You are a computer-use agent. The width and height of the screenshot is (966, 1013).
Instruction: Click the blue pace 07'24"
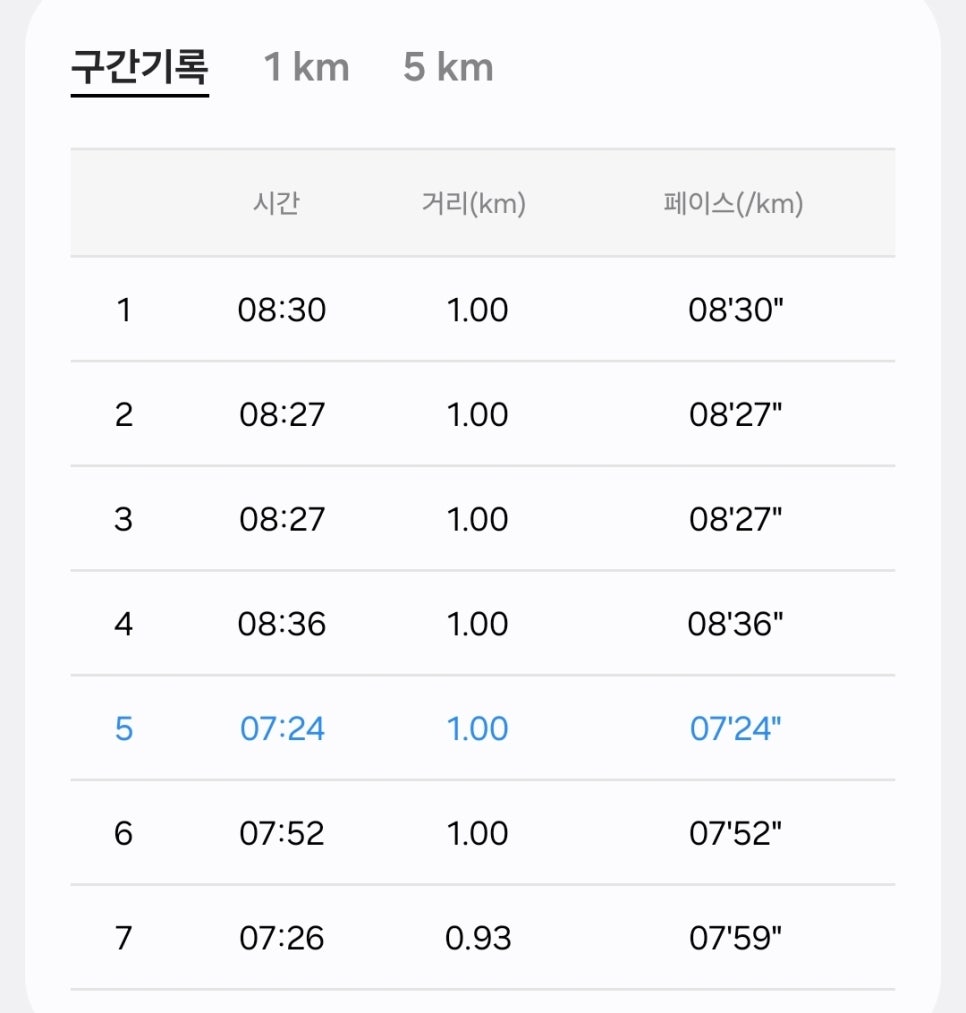(x=735, y=729)
